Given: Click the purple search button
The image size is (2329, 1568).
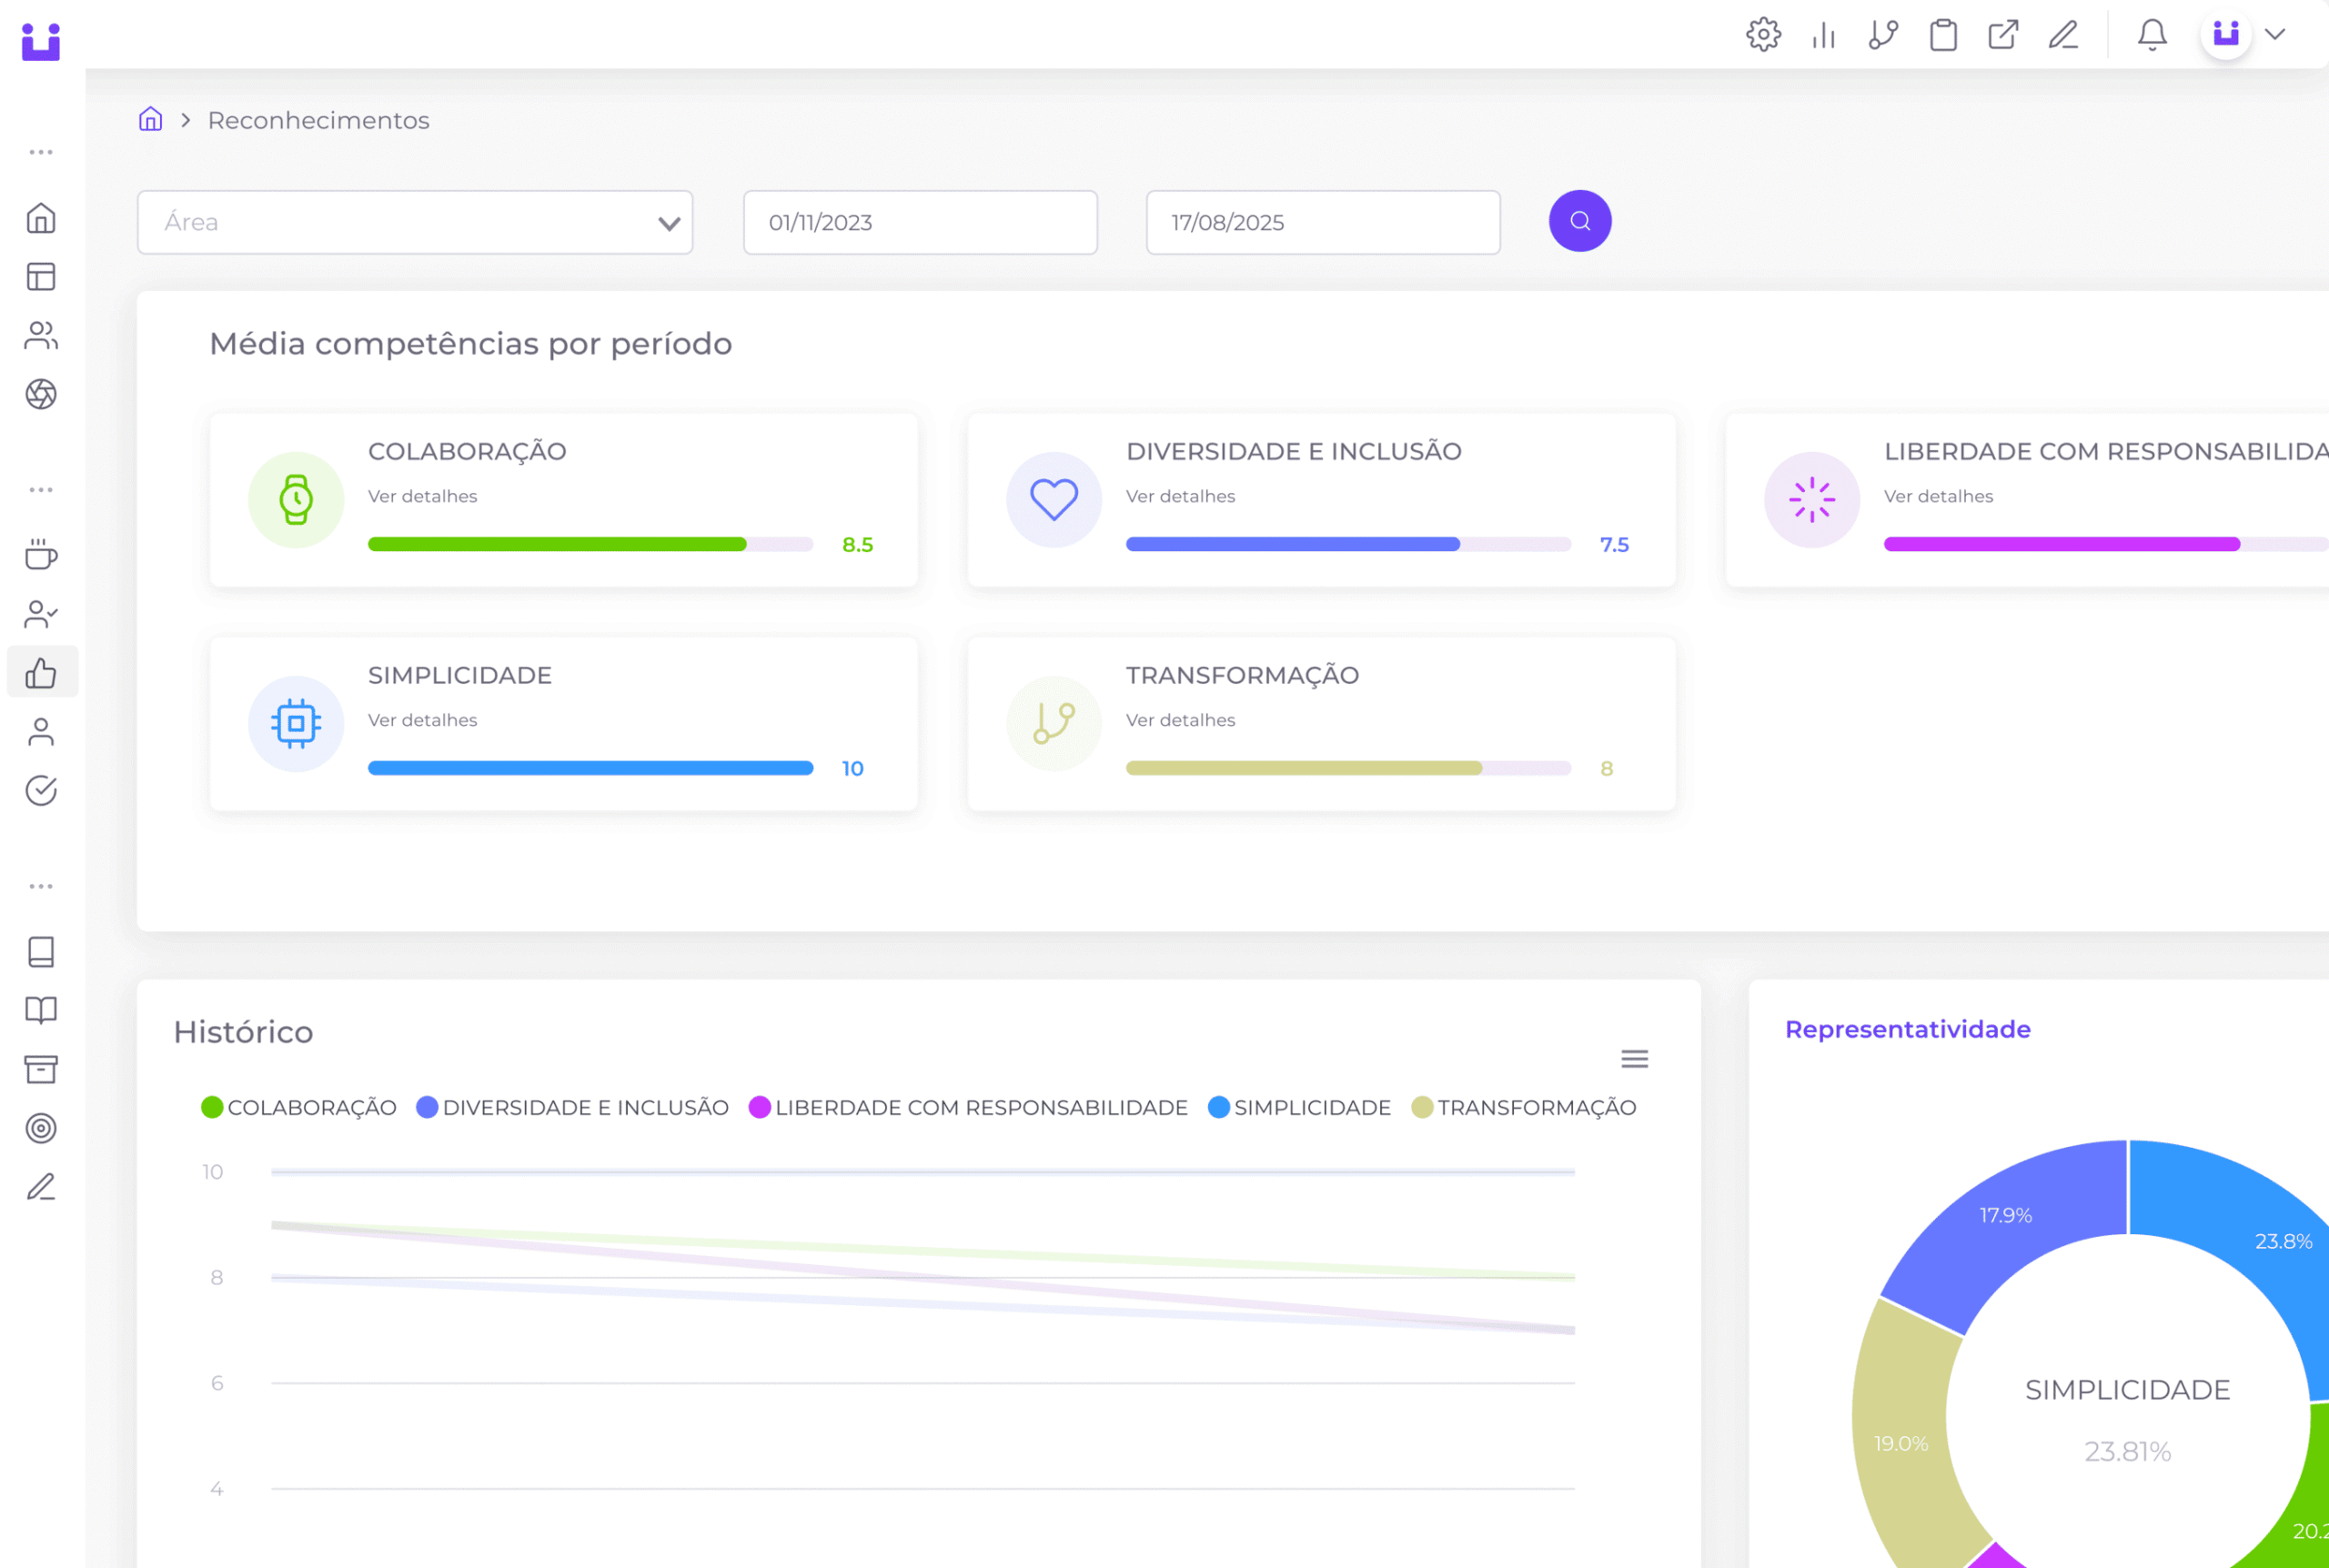Looking at the screenshot, I should click(x=1579, y=221).
